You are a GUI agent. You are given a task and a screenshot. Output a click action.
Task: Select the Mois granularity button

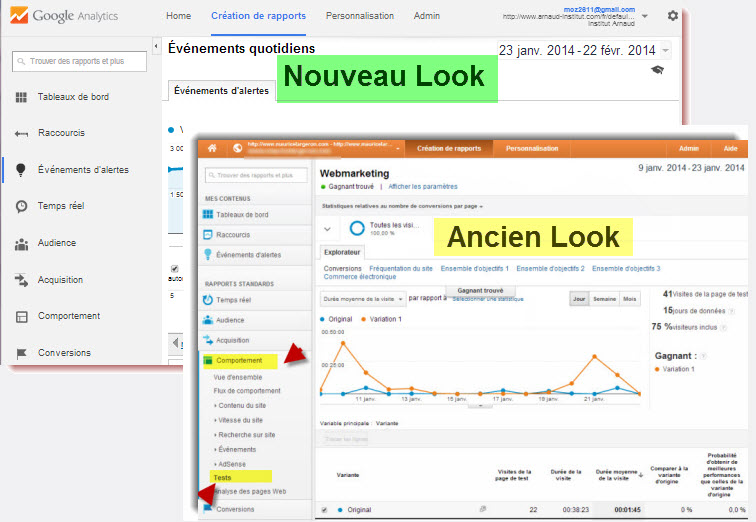pyautogui.click(x=630, y=299)
